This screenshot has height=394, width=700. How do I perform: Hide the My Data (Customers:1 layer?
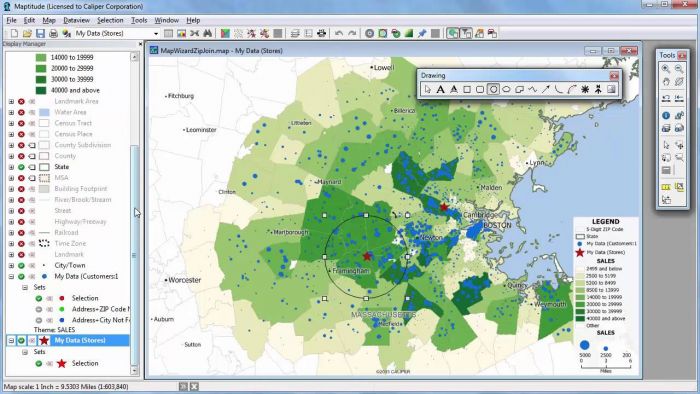(x=21, y=276)
